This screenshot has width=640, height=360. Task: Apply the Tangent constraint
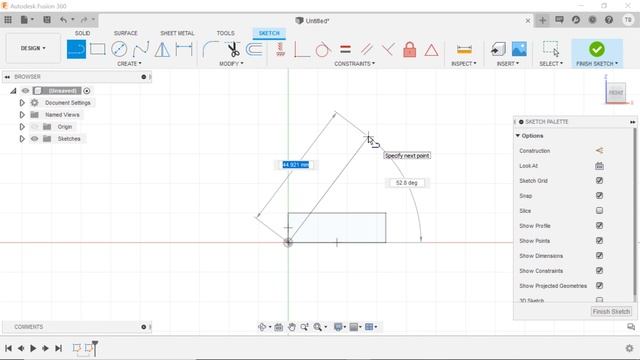point(323,50)
